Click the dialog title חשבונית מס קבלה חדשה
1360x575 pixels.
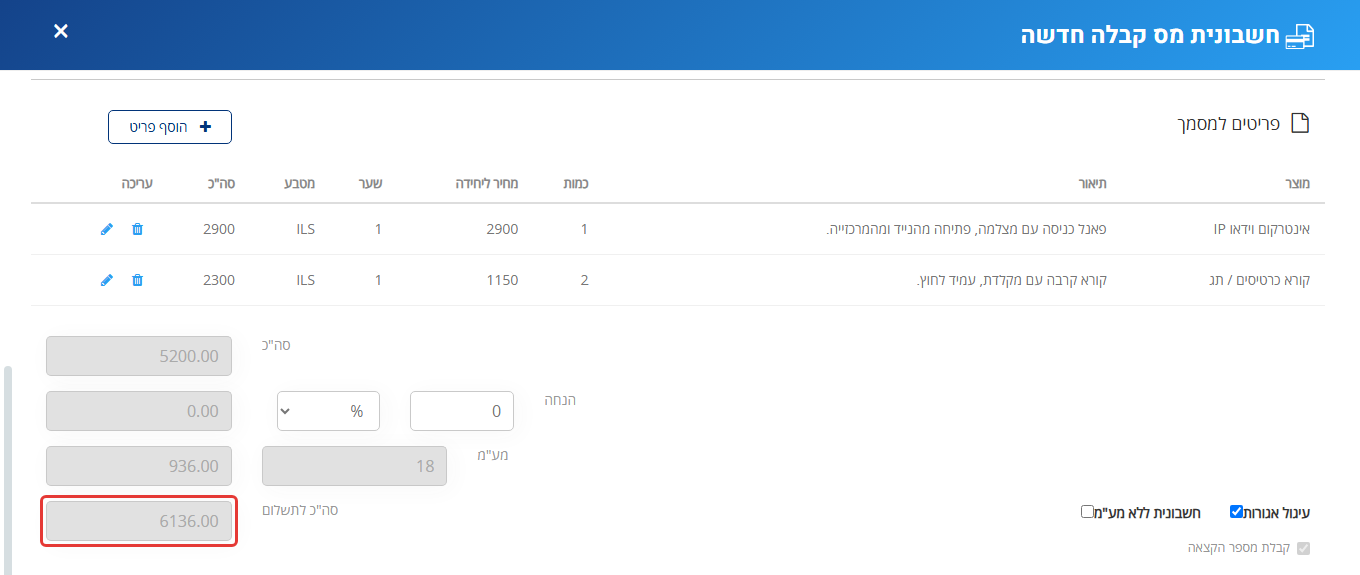[x=1149, y=36]
